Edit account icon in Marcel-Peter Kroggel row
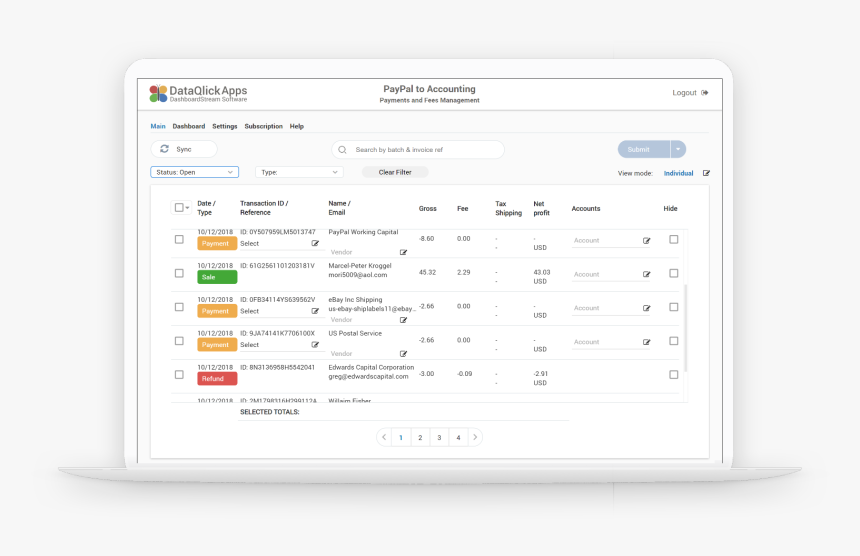The width and height of the screenshot is (860, 556). click(x=647, y=274)
